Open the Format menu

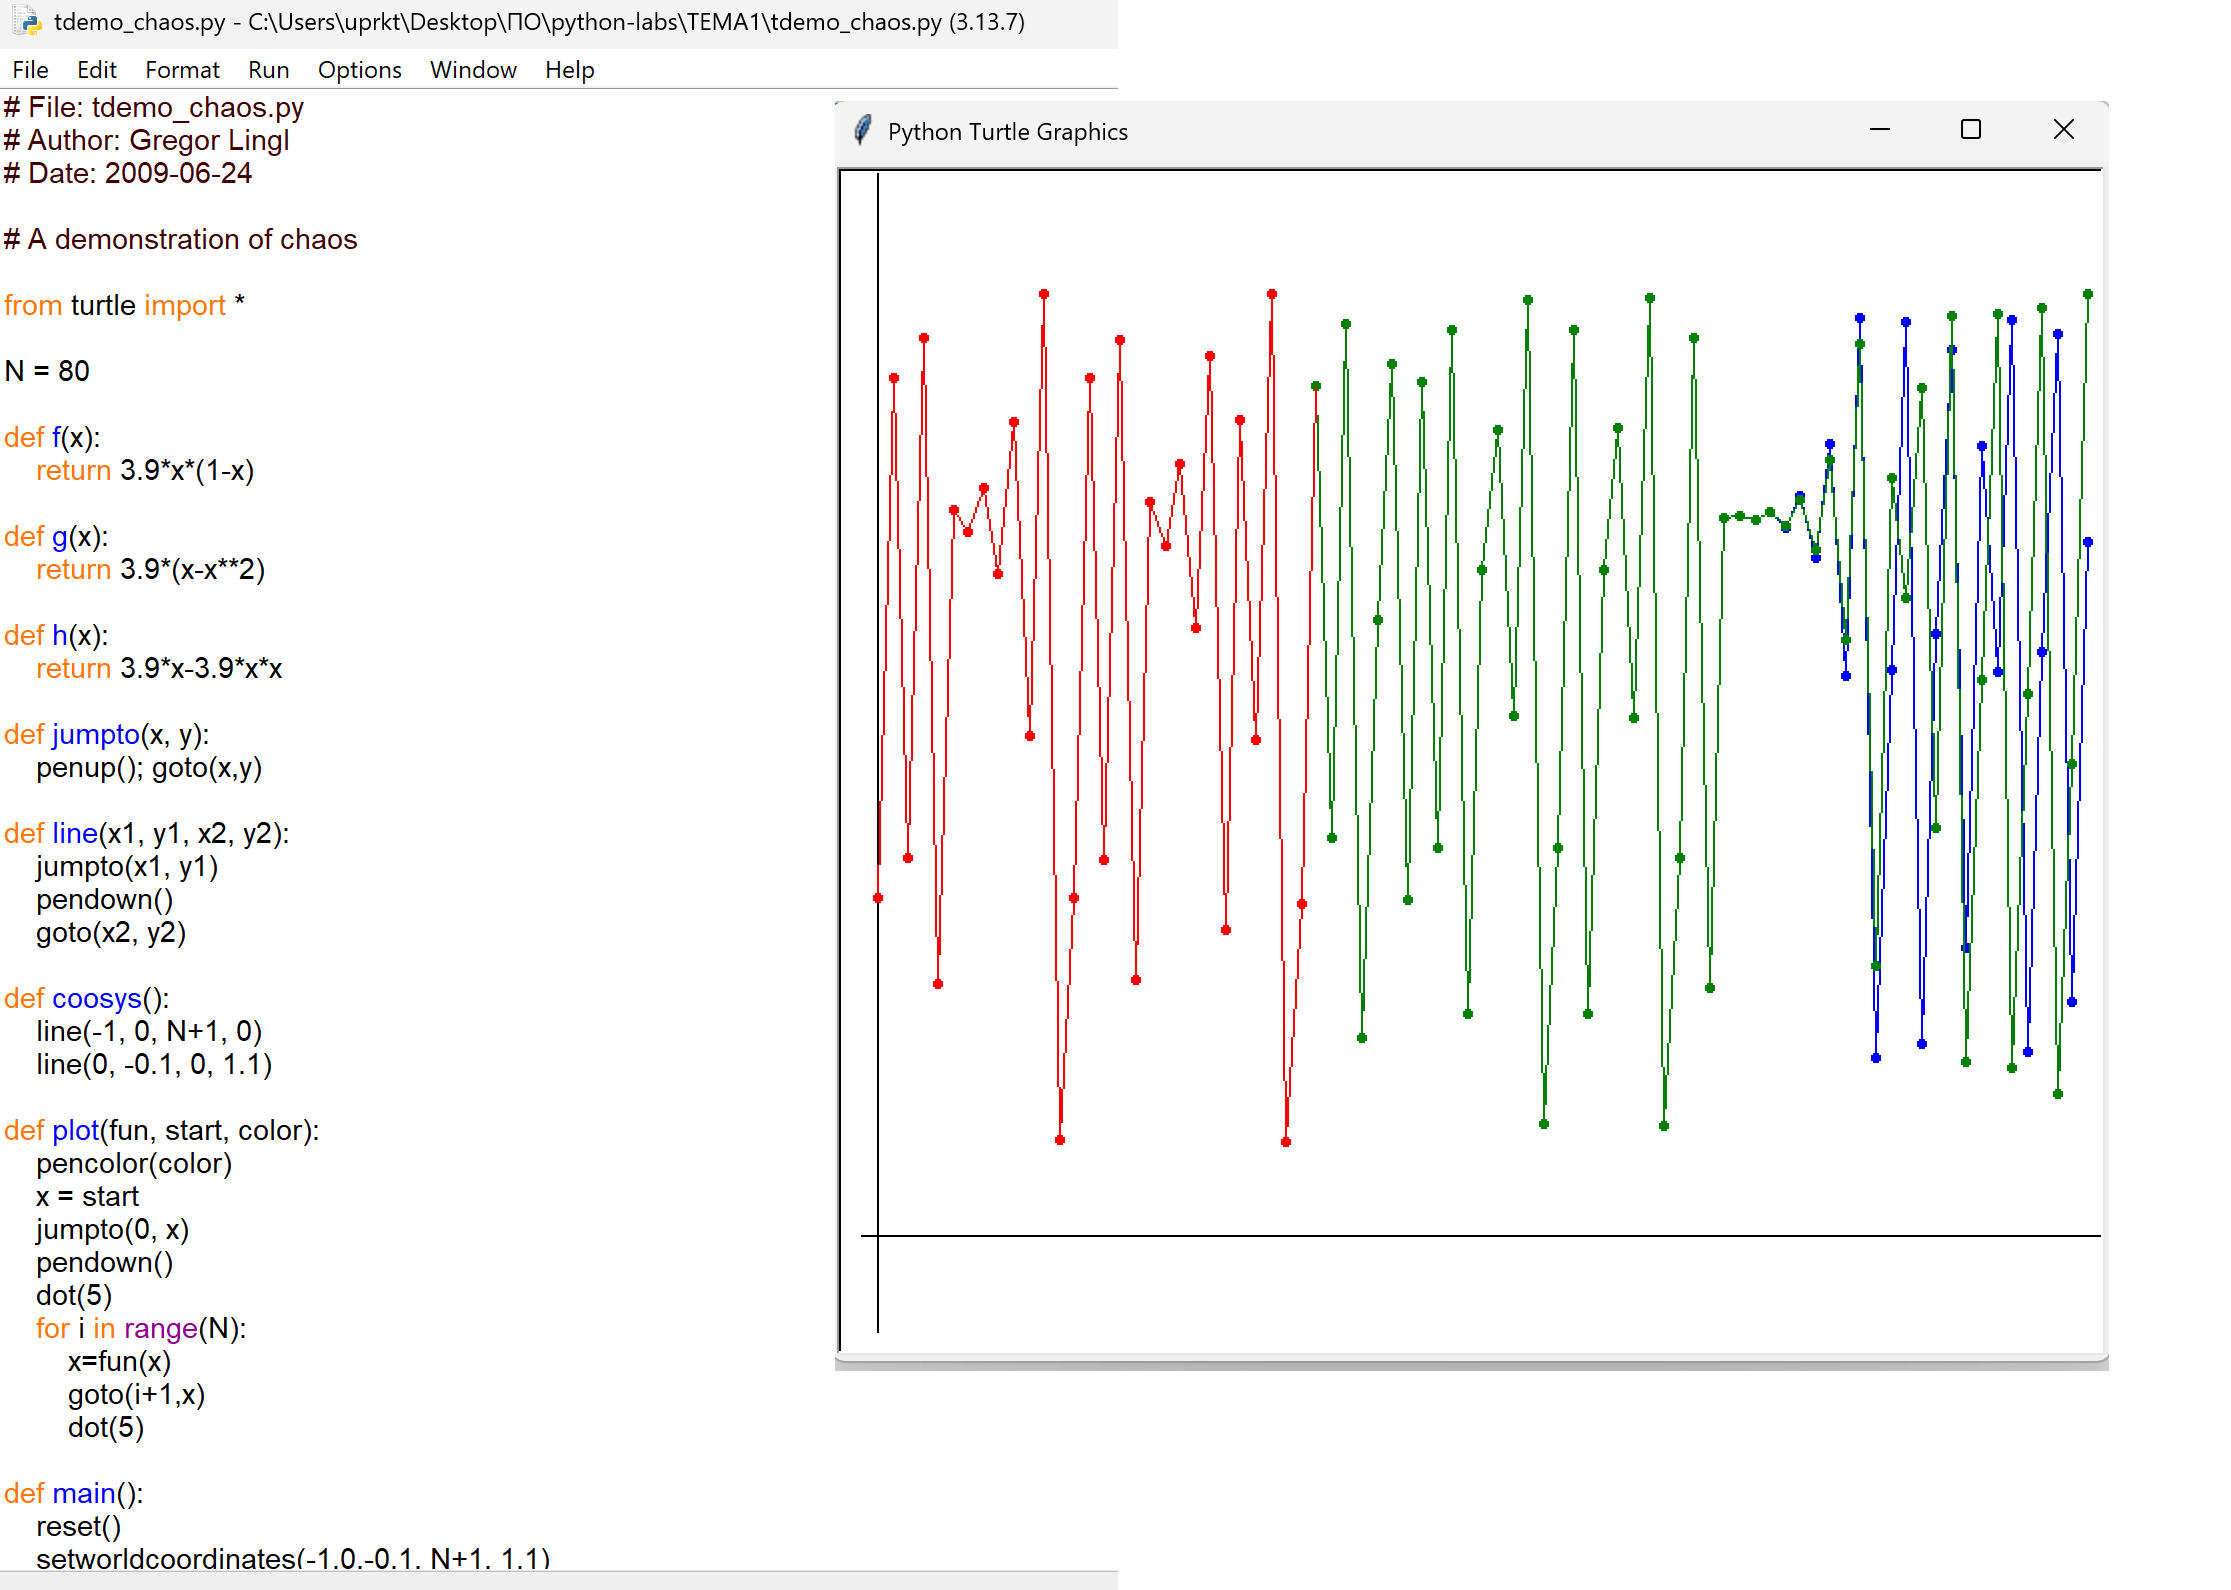pyautogui.click(x=182, y=70)
